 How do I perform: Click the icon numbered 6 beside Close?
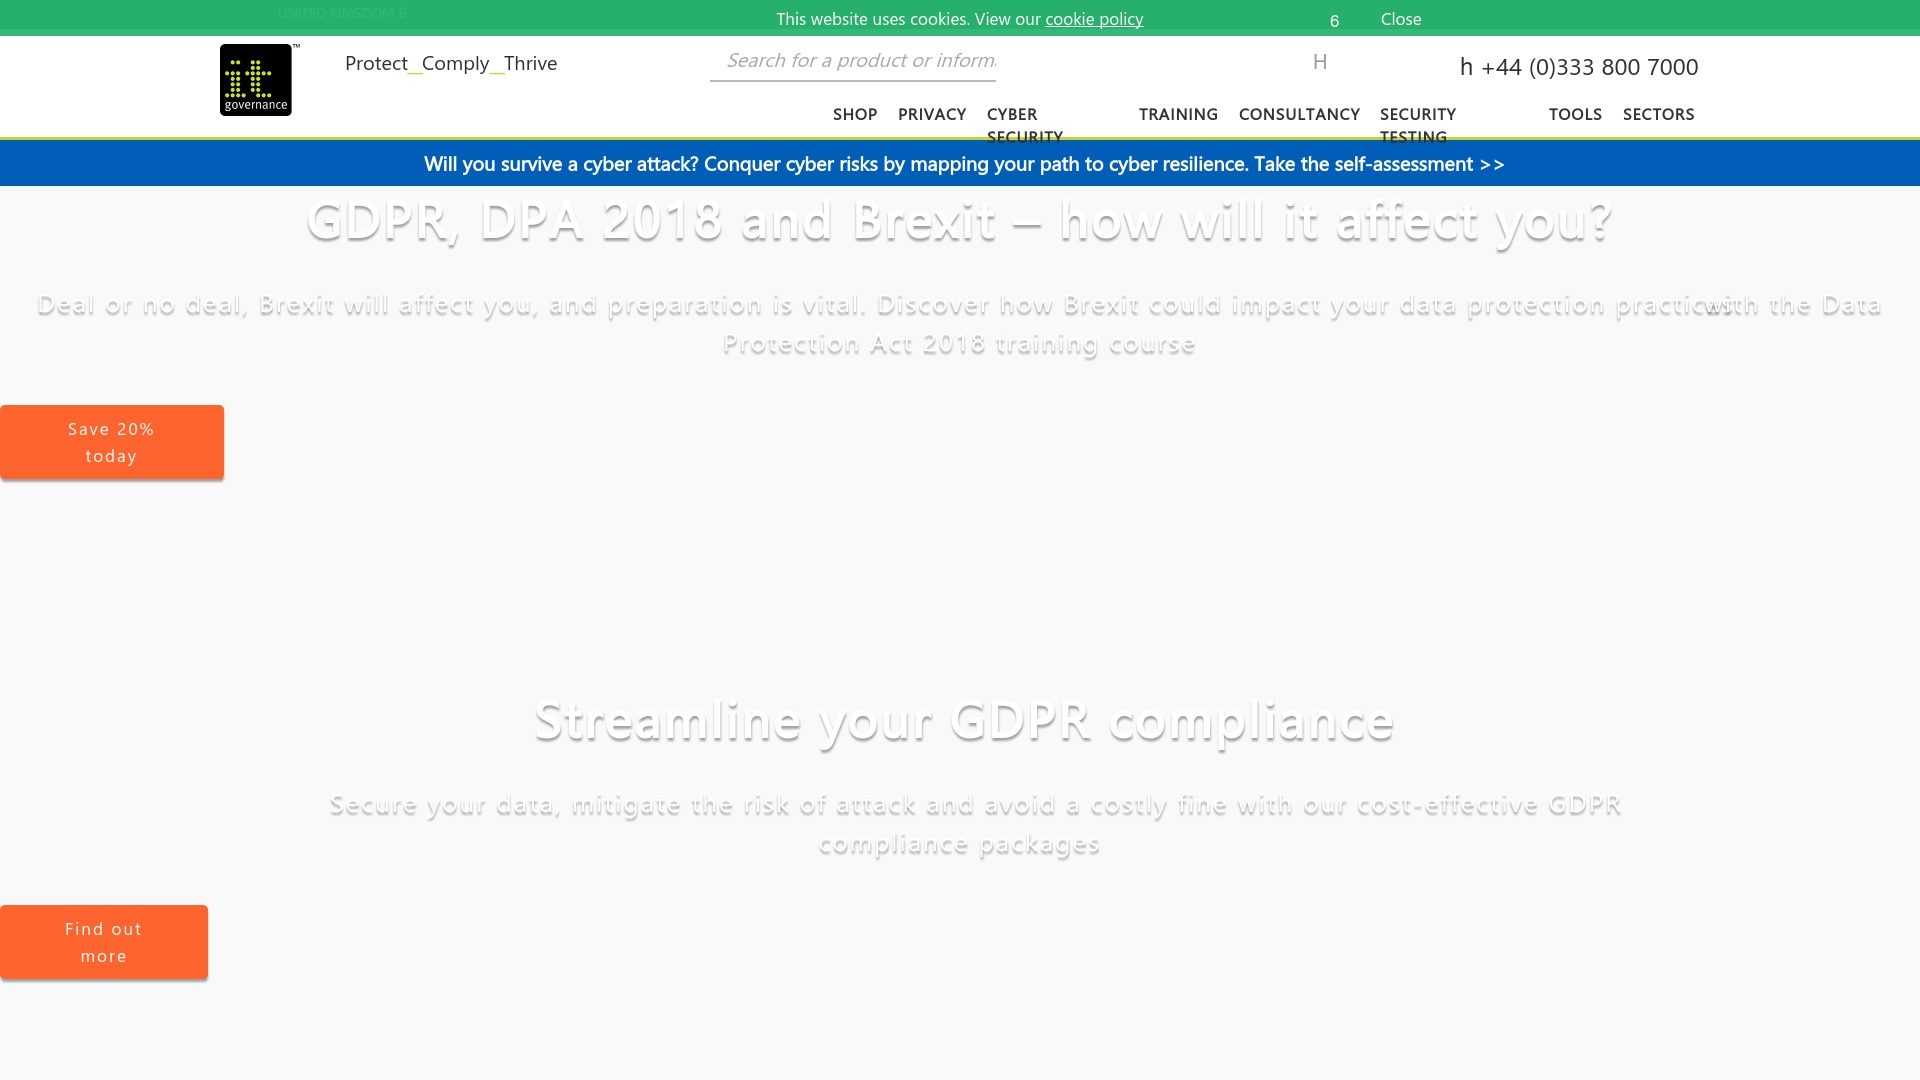(x=1334, y=21)
